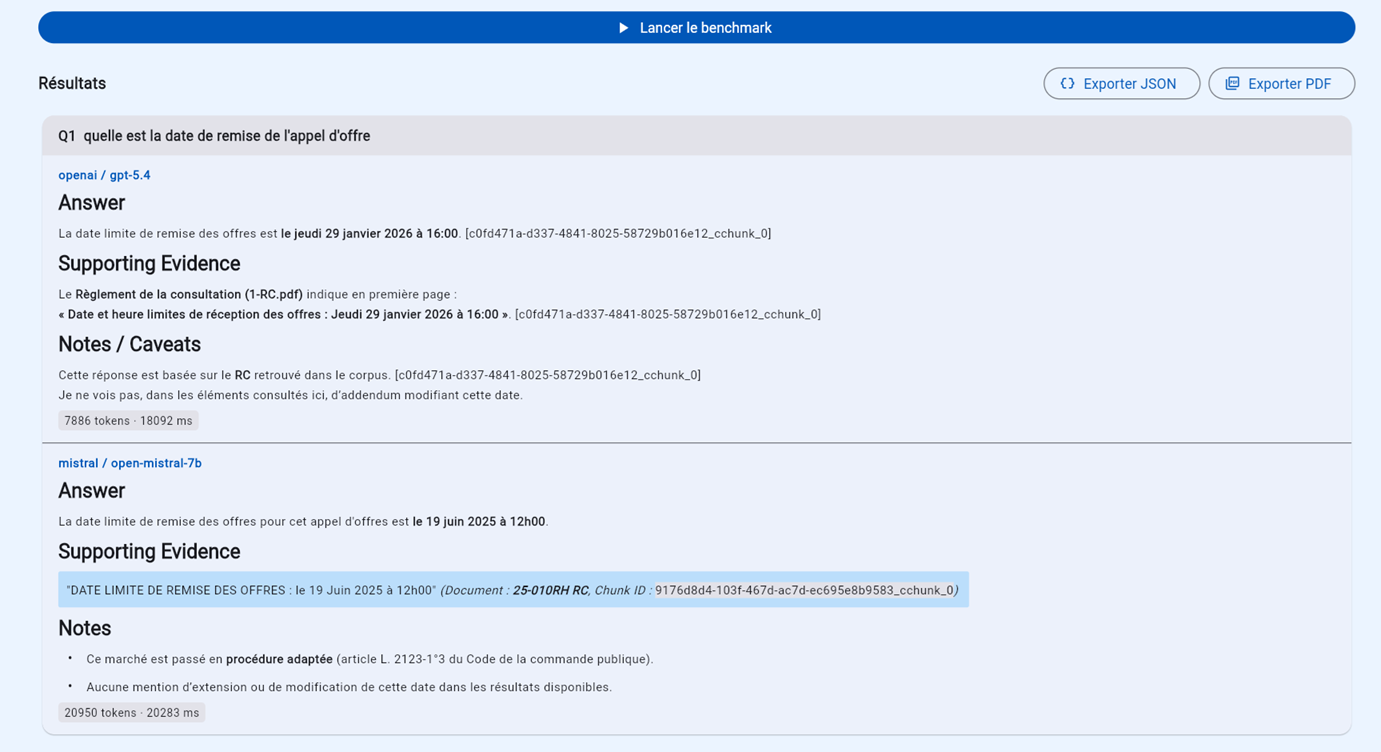Image resolution: width=1381 pixels, height=752 pixels.
Task: Start the run with Lancer le benchmark
Action: pyautogui.click(x=696, y=28)
